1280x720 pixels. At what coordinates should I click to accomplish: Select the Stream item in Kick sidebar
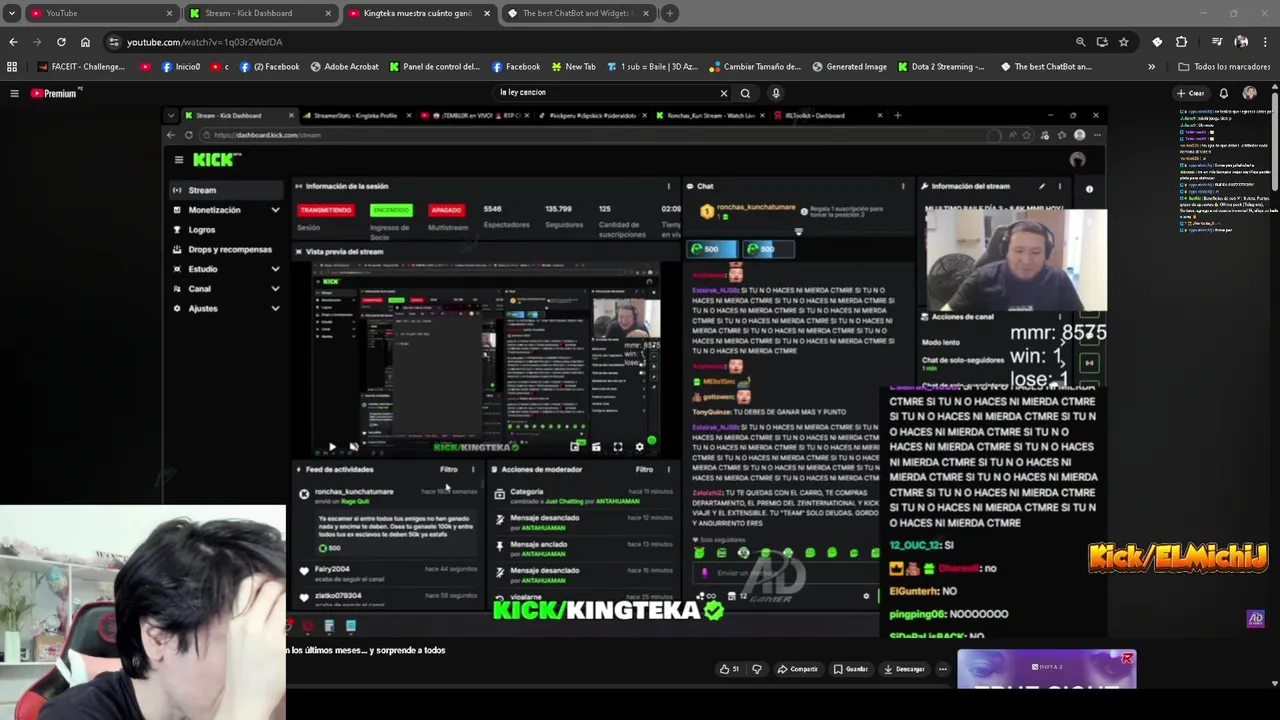pyautogui.click(x=227, y=190)
